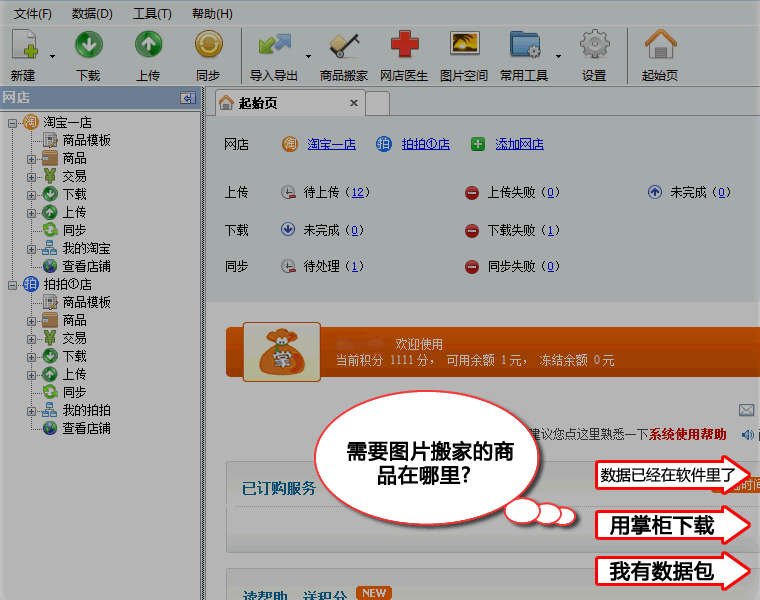Click 待上传 count 12 link

click(x=358, y=192)
